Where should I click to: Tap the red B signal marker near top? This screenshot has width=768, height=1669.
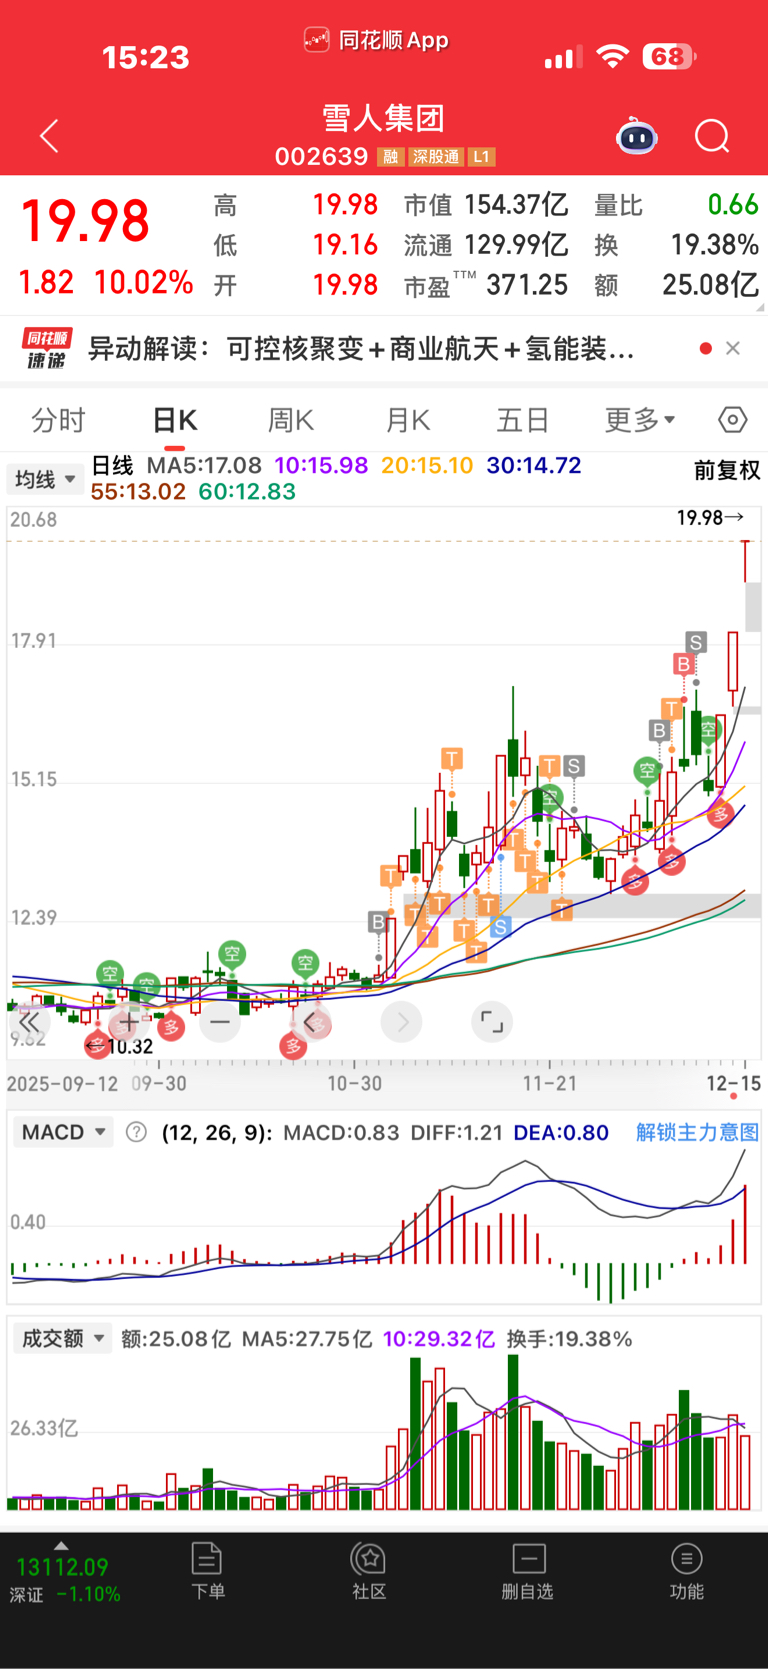pyautogui.click(x=684, y=664)
